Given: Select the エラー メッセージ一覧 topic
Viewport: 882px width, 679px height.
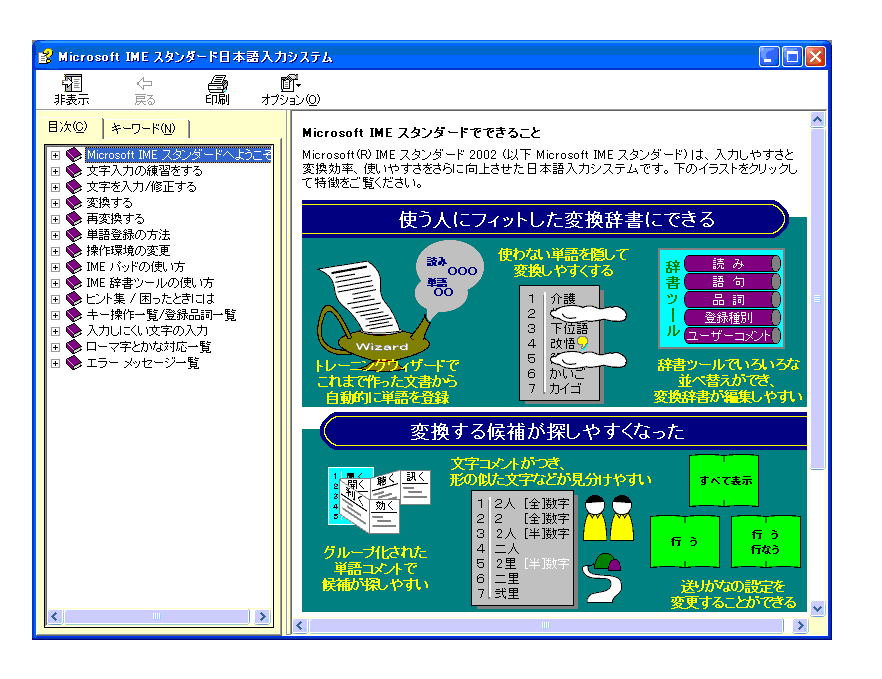Looking at the screenshot, I should pyautogui.click(x=142, y=363).
